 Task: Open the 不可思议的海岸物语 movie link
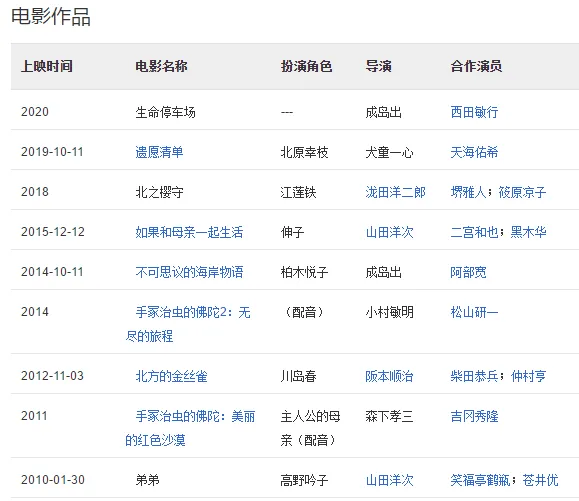[189, 272]
